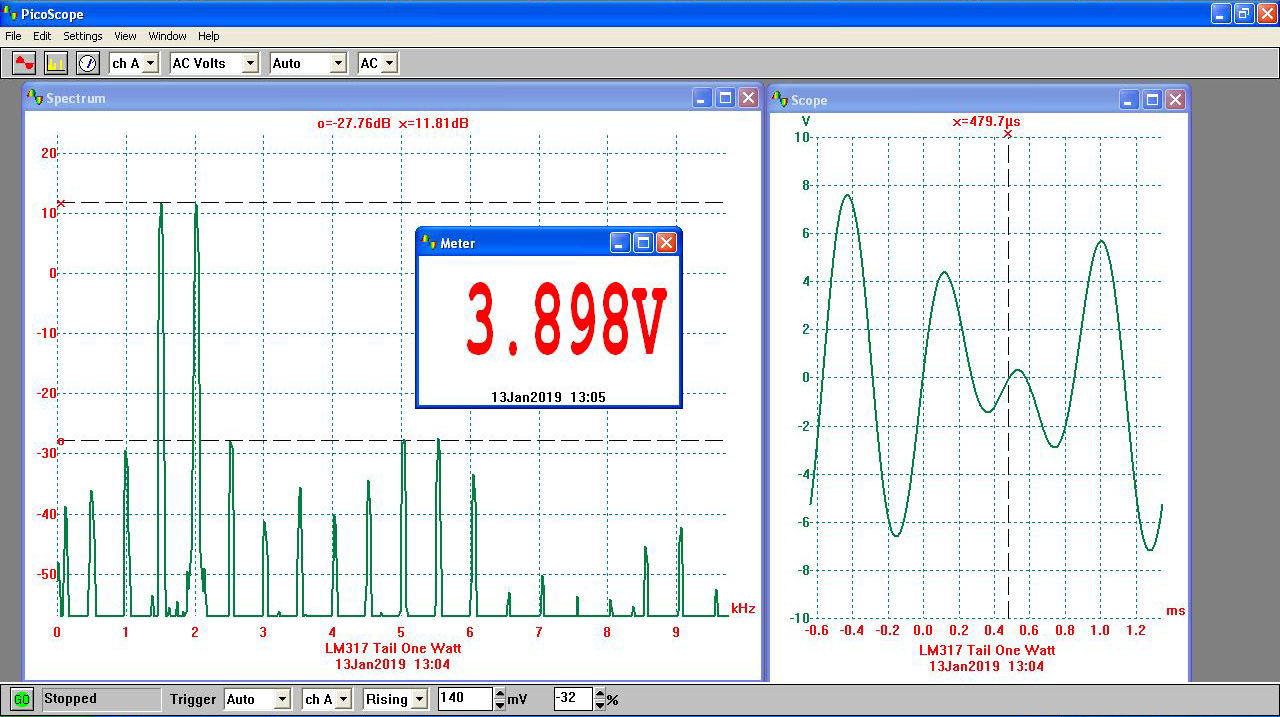
Task: Click the Spectrum window title icon
Action: [36, 98]
